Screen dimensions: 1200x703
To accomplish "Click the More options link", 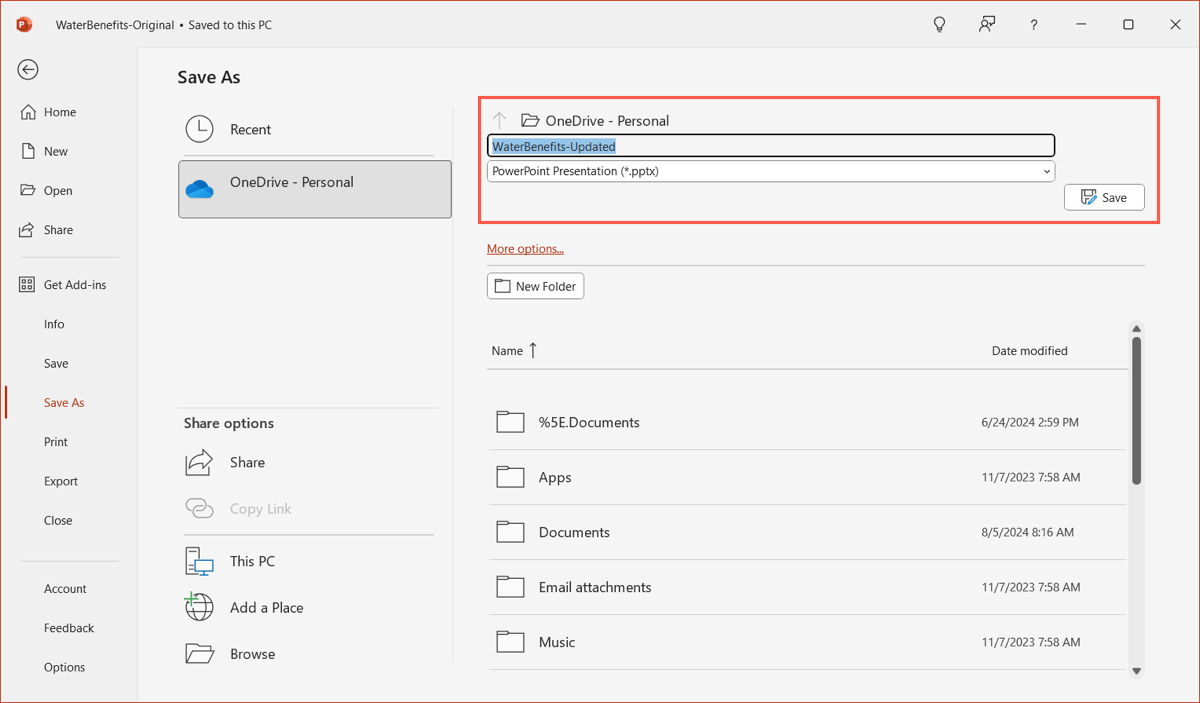I will (525, 249).
